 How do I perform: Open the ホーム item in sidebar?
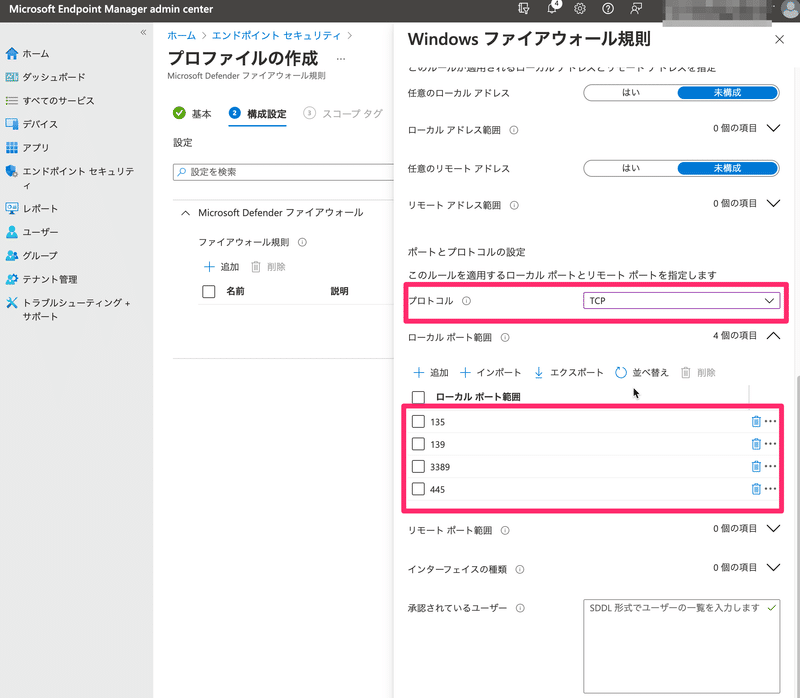(x=28, y=54)
